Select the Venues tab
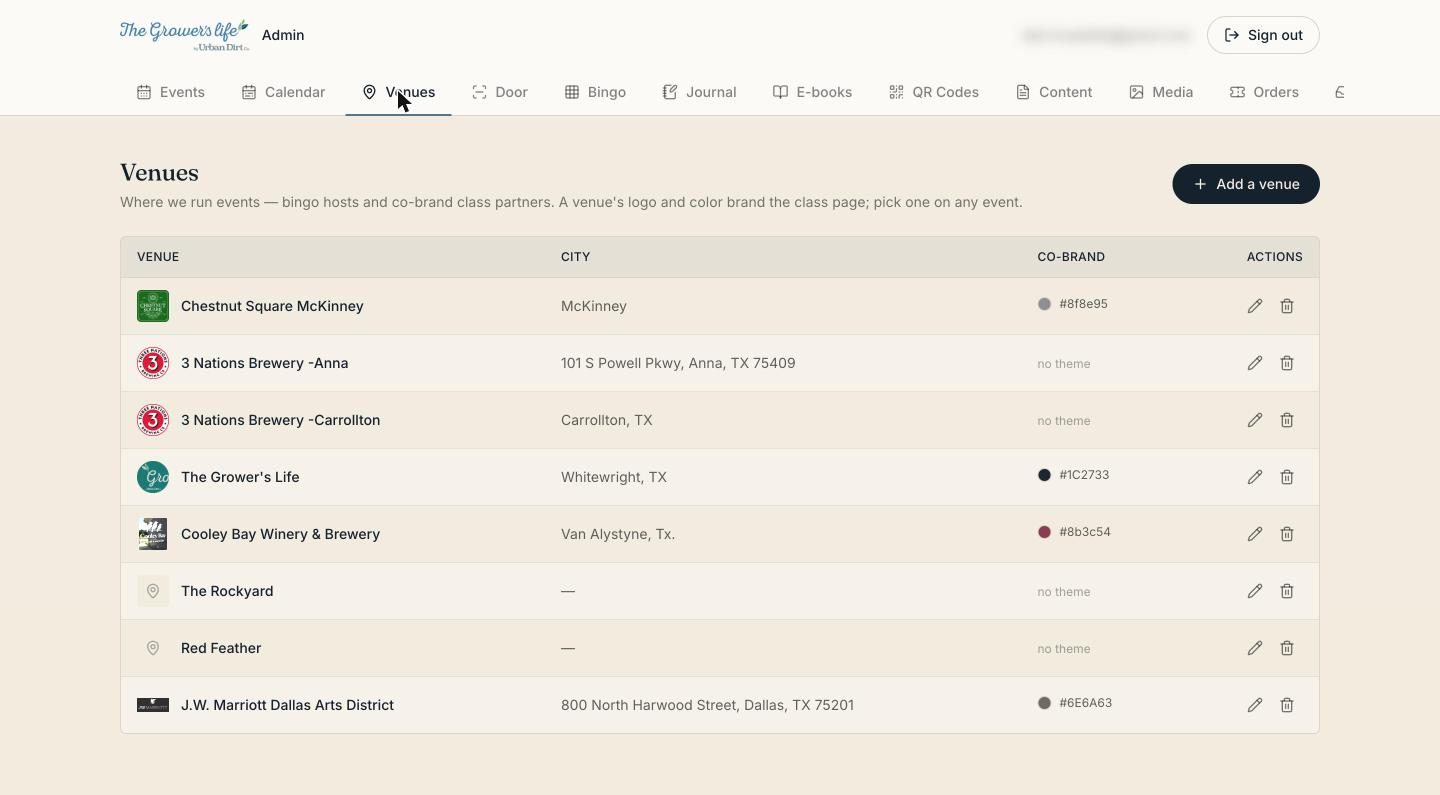1440x795 pixels. click(398, 92)
